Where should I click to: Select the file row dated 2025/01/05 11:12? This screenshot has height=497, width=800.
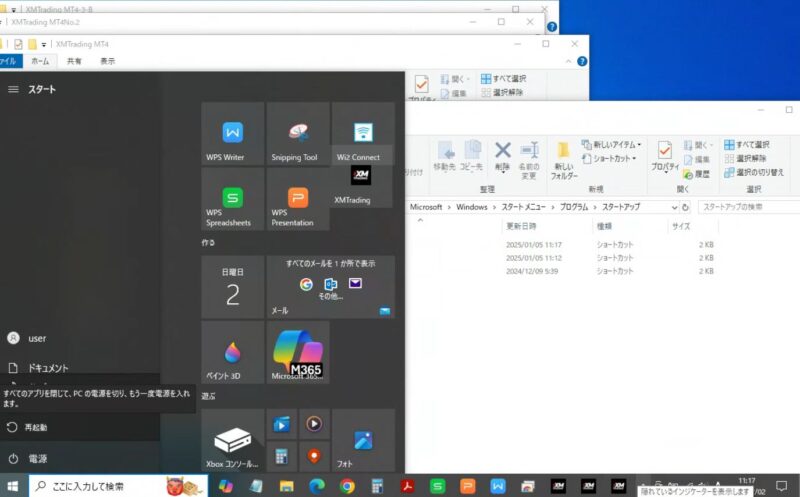[563, 258]
